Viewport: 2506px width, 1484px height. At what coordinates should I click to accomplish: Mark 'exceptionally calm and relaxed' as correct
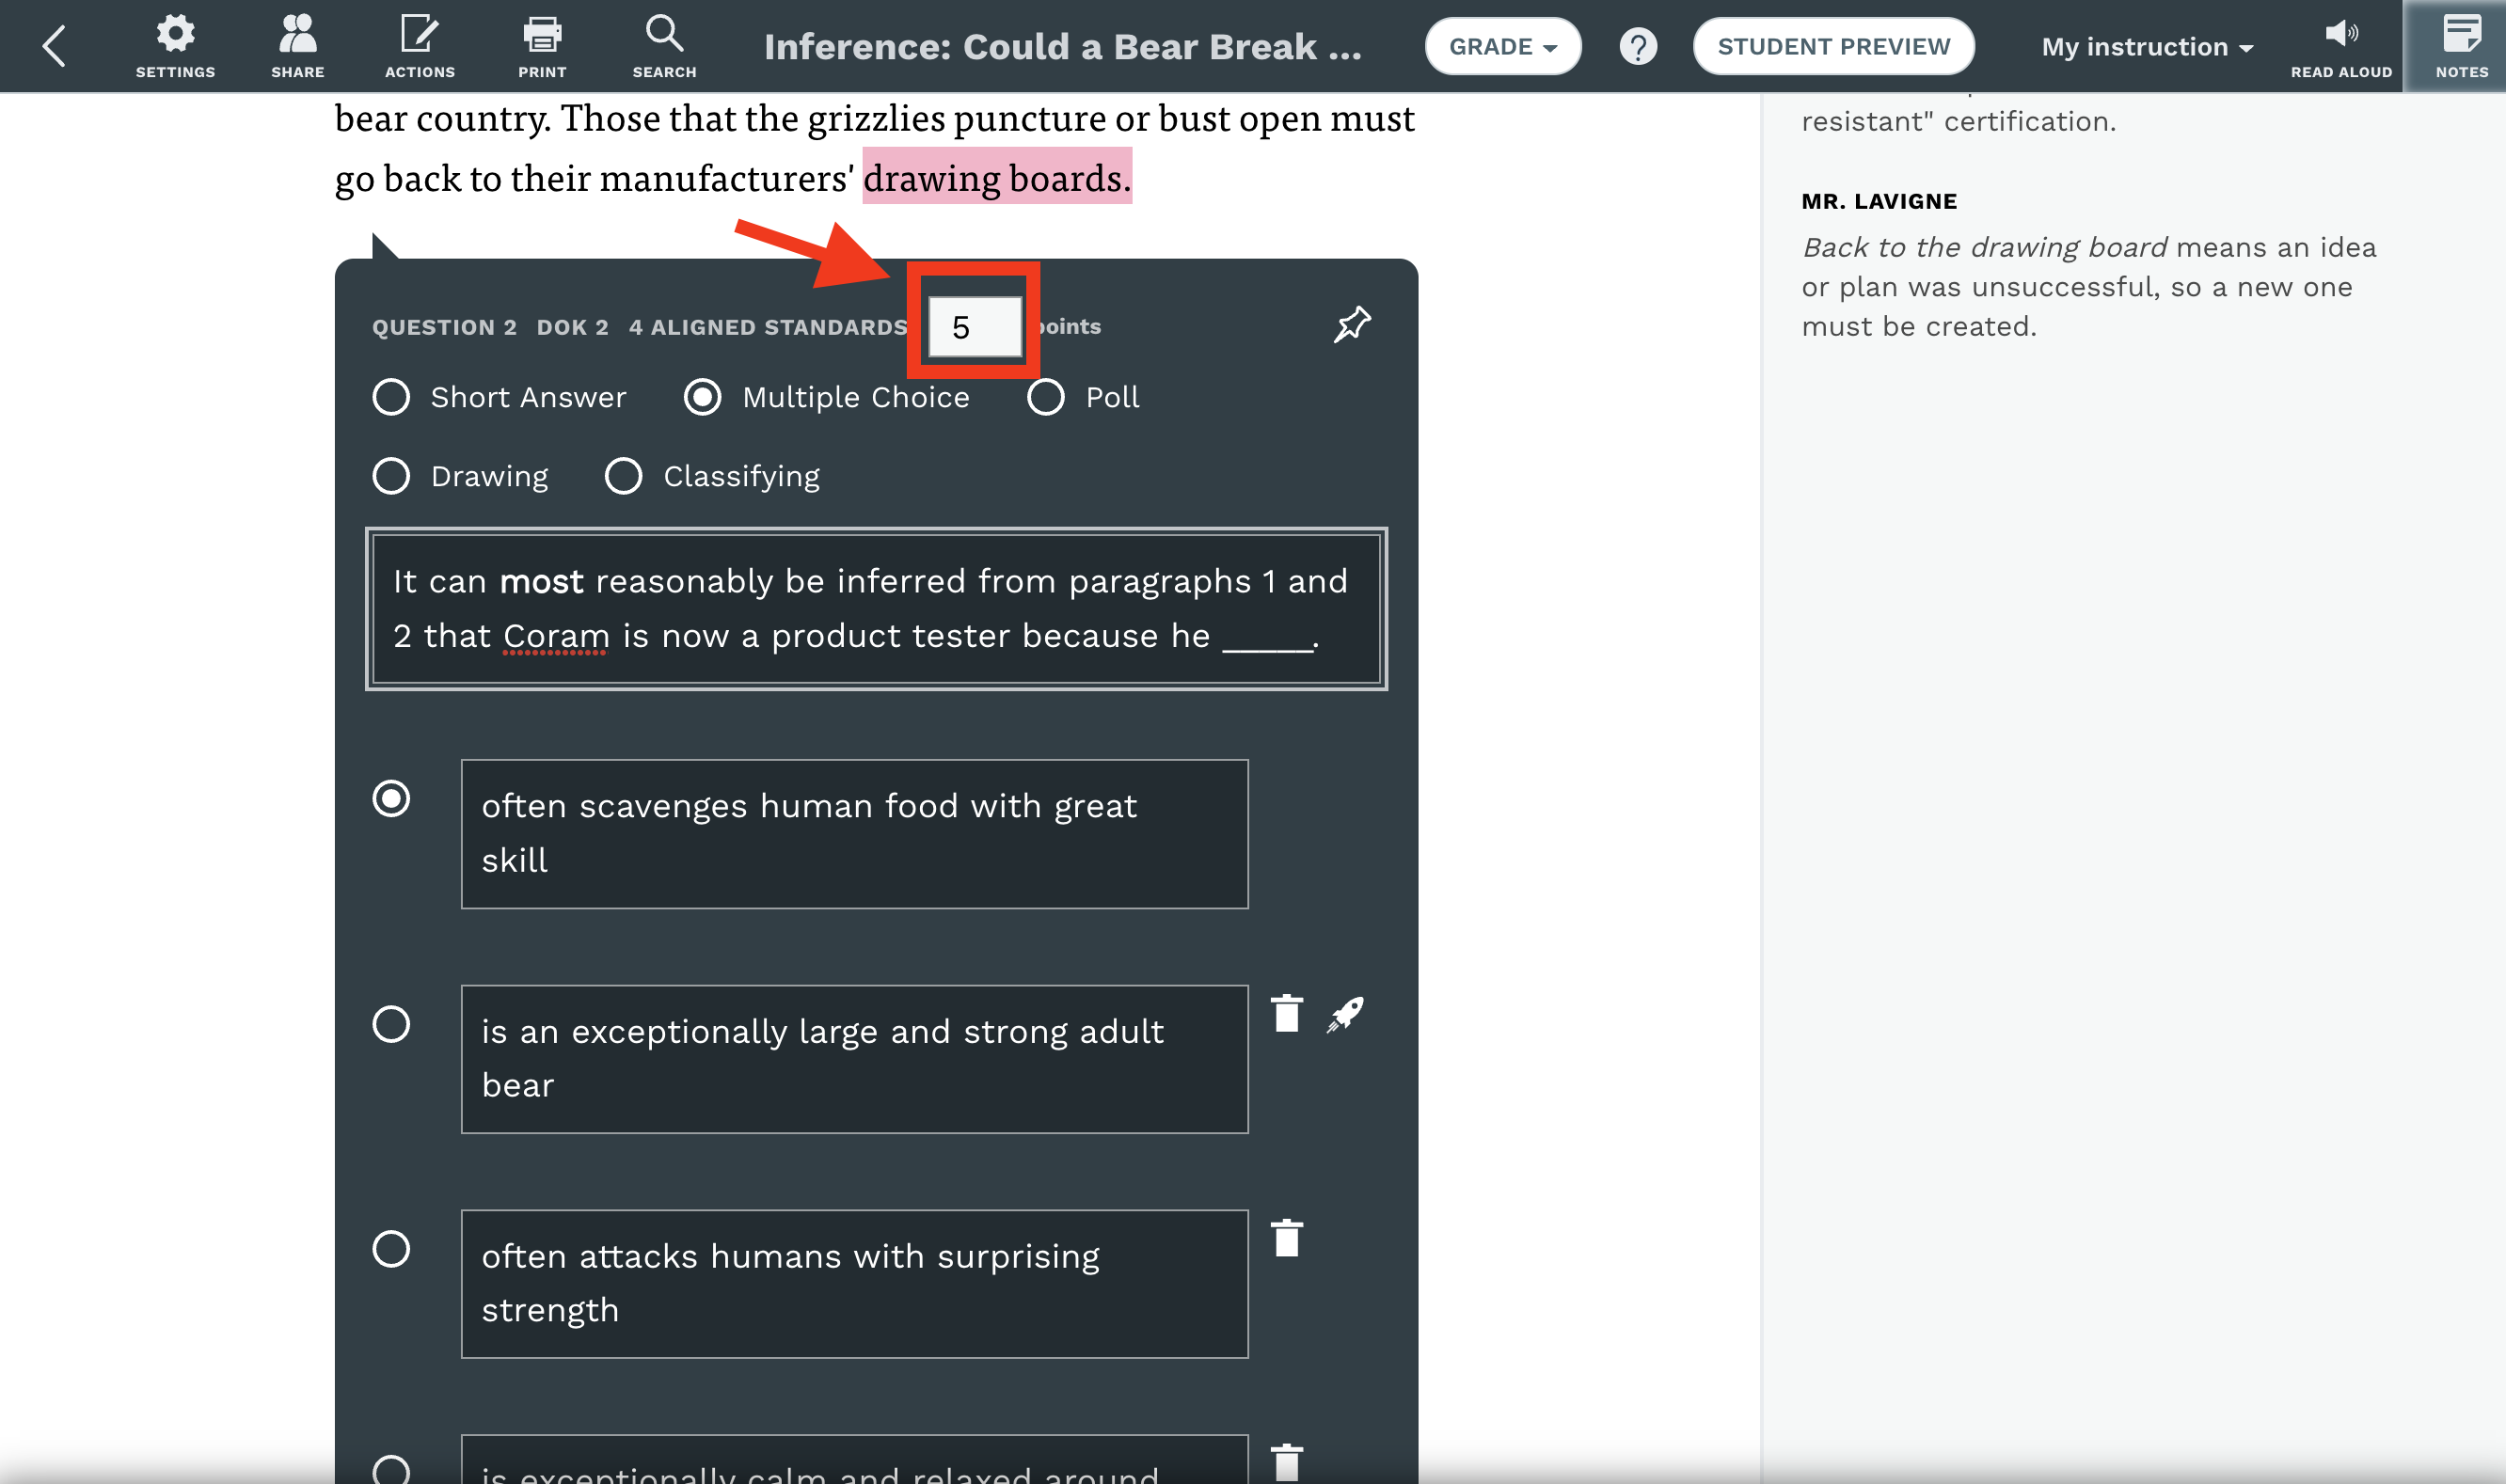tap(391, 1470)
